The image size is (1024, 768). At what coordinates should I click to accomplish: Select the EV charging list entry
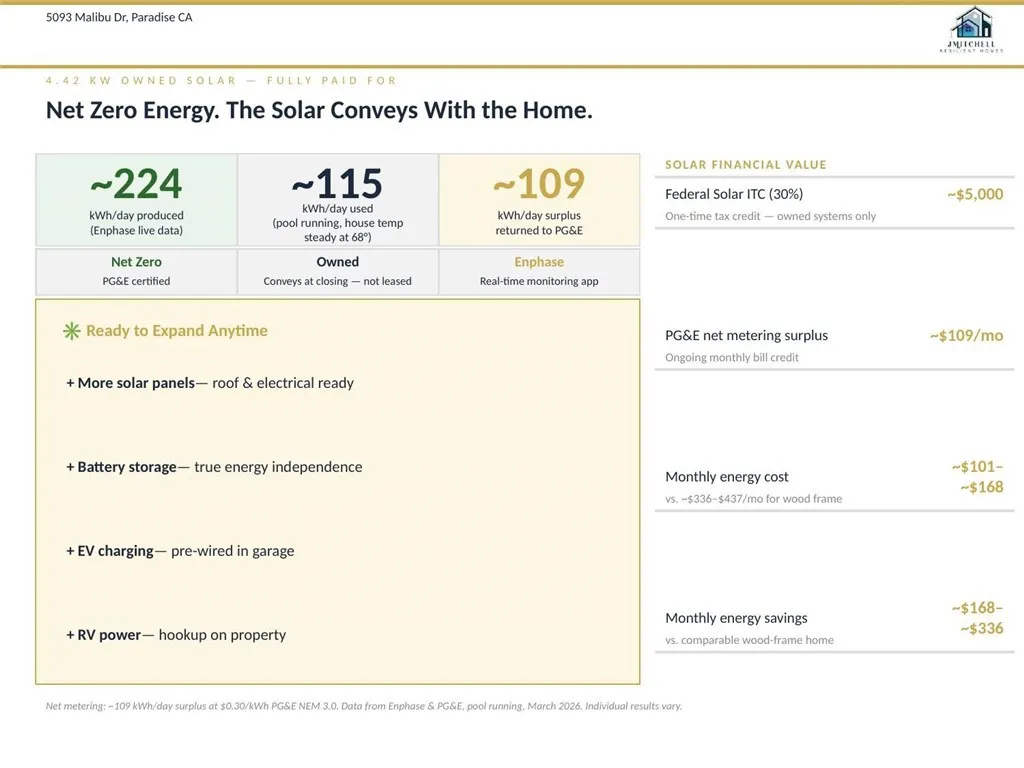point(180,551)
